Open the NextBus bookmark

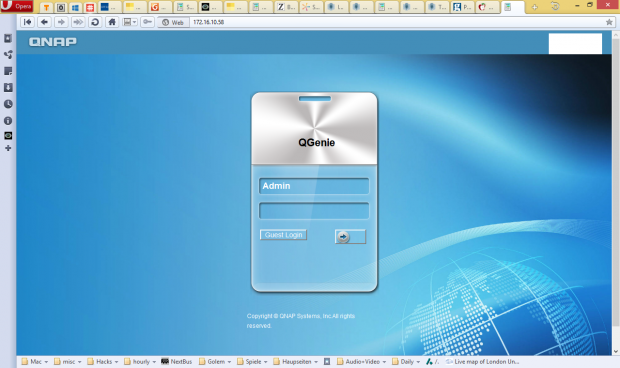[x=176, y=362]
